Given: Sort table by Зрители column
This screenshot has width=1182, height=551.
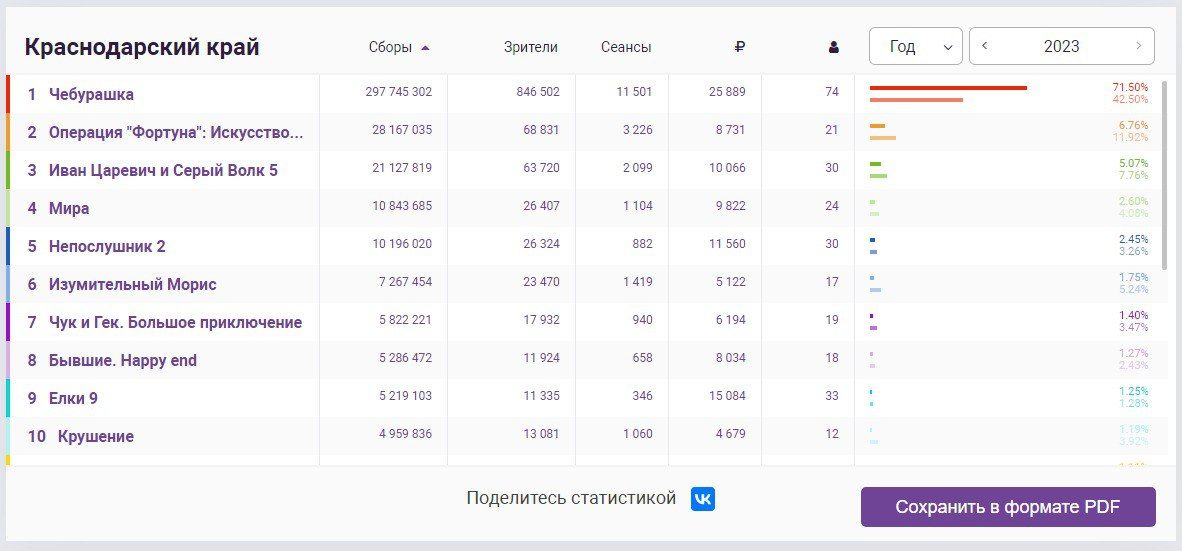Looking at the screenshot, I should click(x=531, y=47).
